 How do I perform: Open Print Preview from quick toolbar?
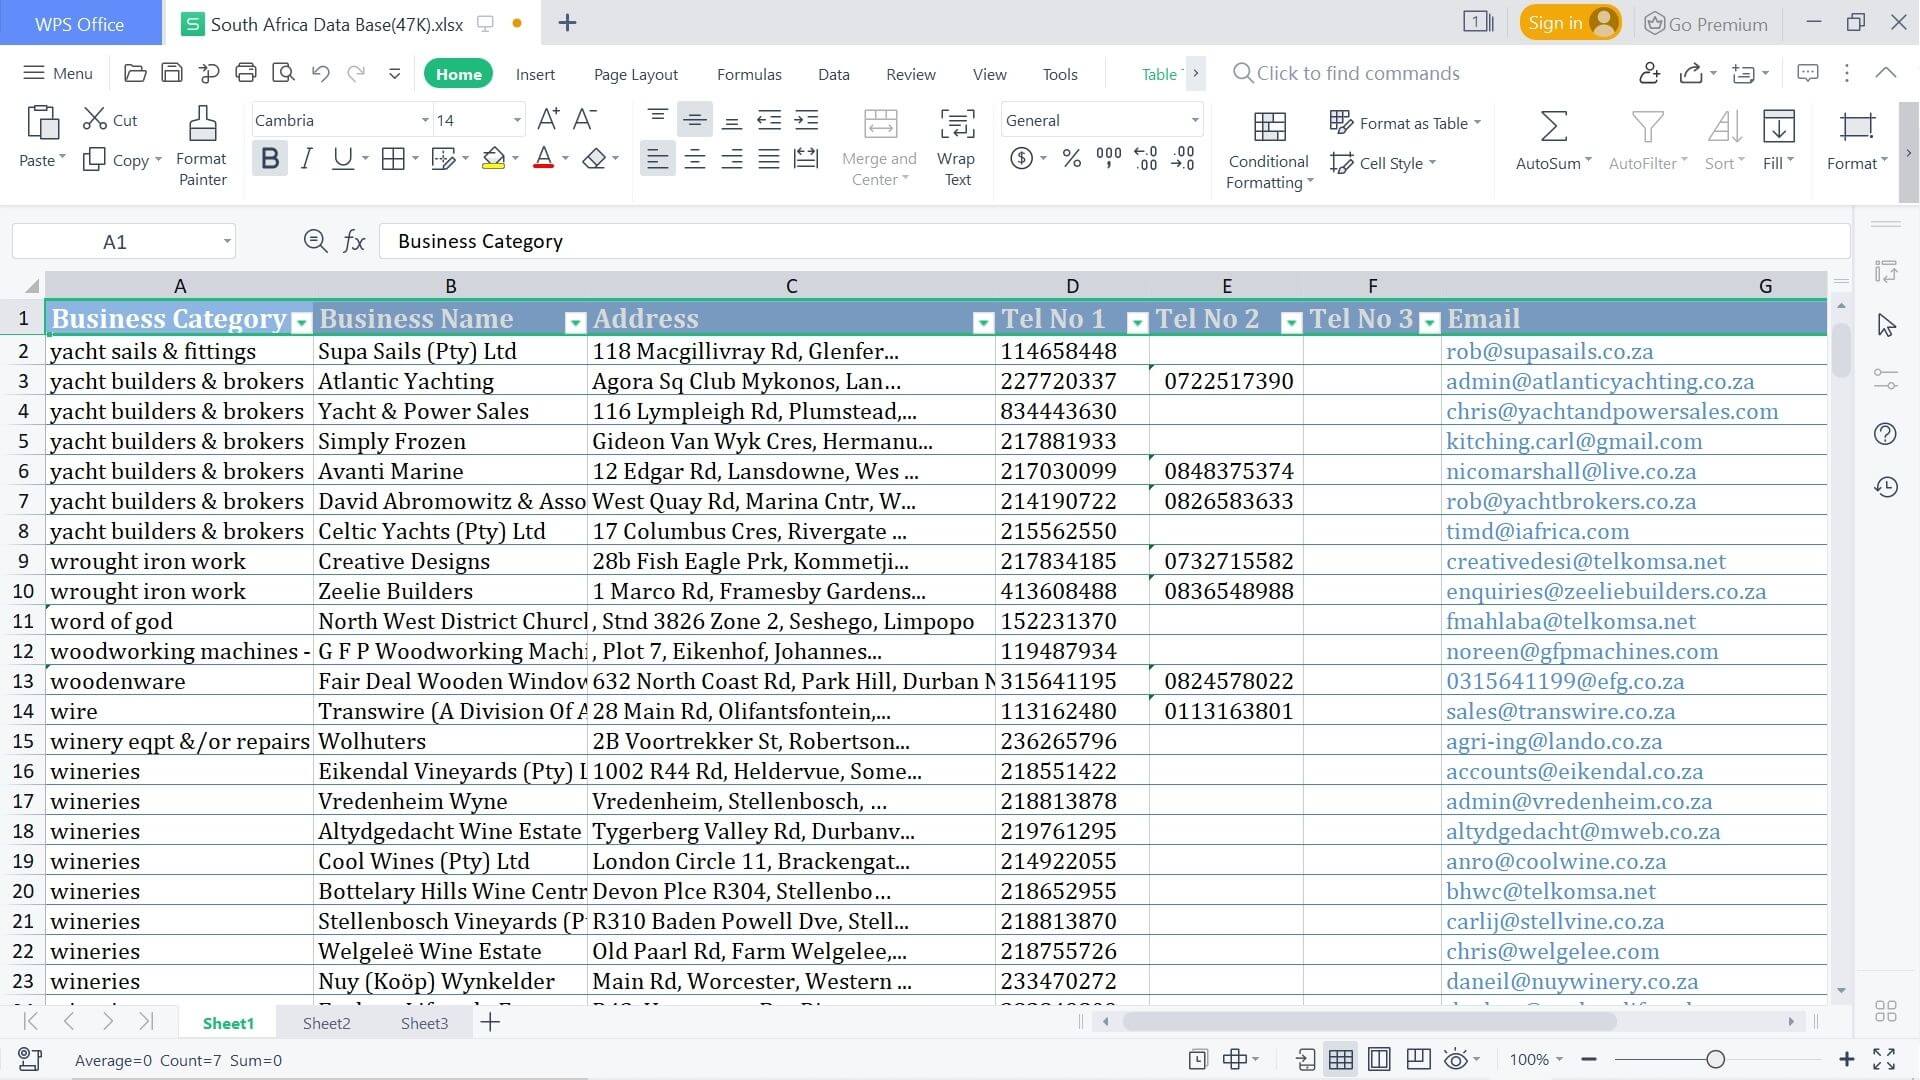[x=283, y=73]
